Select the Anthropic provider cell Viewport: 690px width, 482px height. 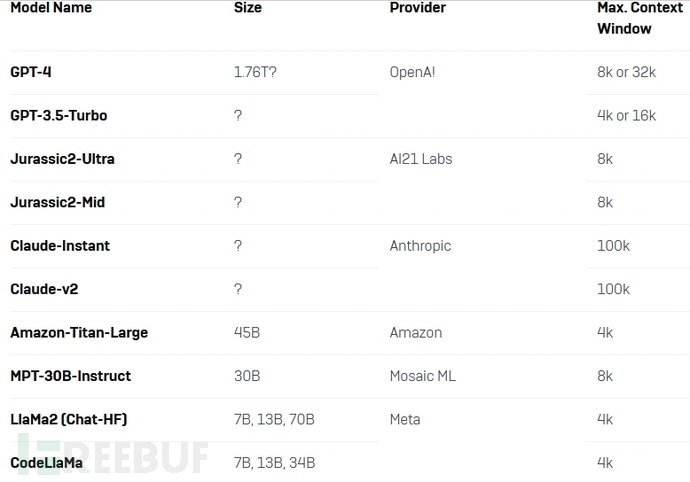pos(420,246)
